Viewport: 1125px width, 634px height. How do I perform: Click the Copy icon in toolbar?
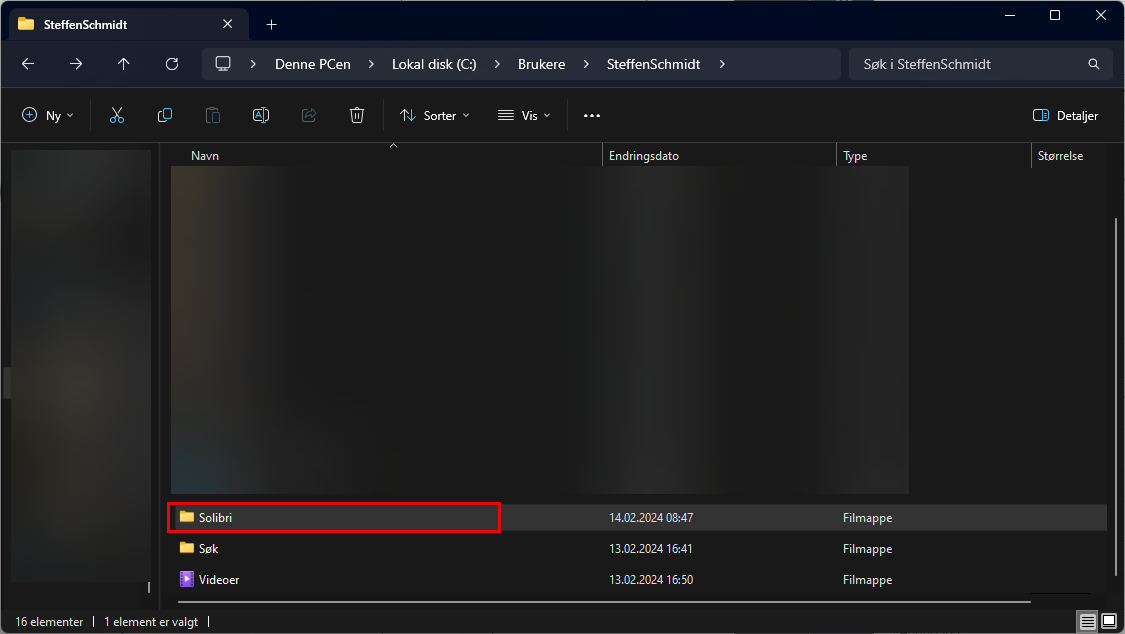[165, 116]
